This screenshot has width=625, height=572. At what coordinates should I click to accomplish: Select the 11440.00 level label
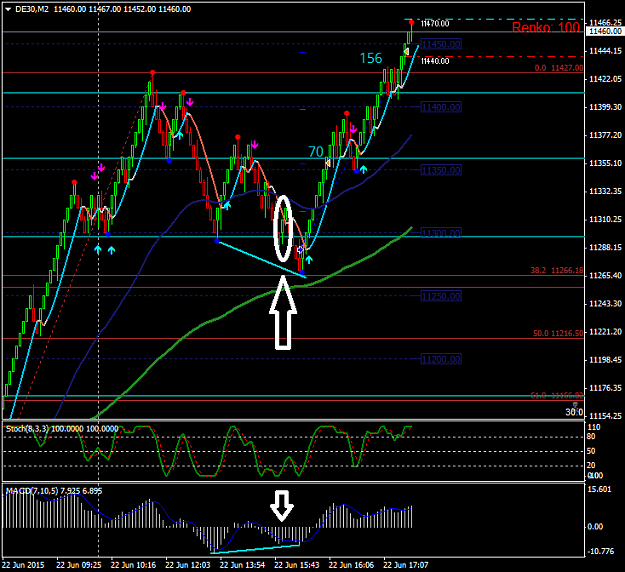click(435, 61)
